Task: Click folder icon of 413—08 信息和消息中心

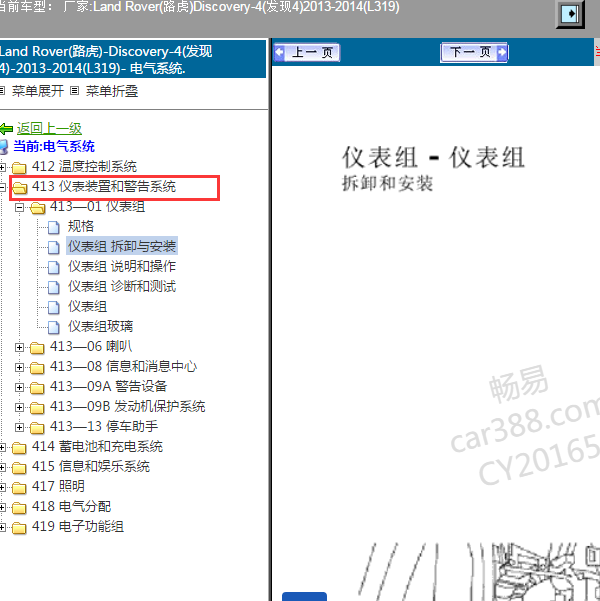Action: (x=37, y=368)
